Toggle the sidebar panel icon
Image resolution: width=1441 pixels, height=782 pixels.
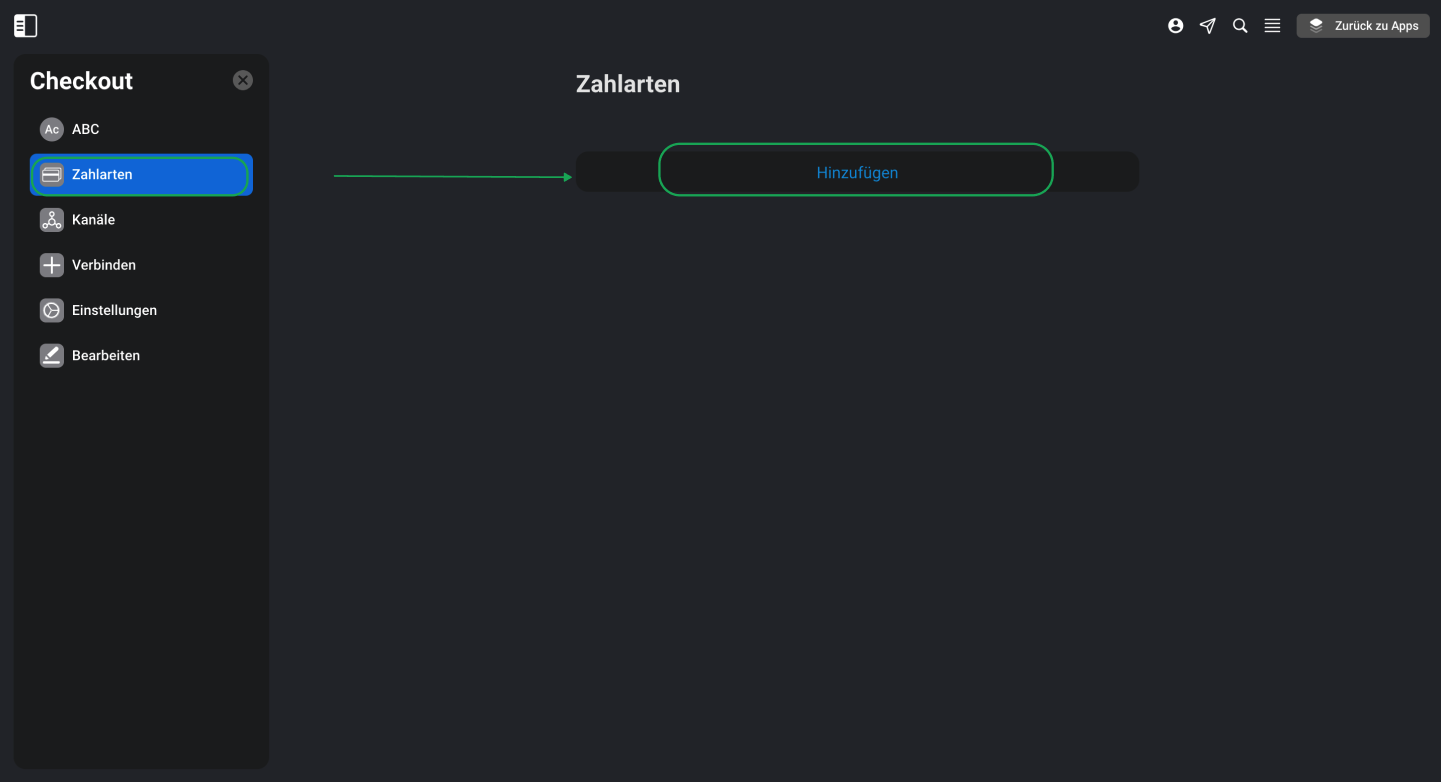(26, 26)
